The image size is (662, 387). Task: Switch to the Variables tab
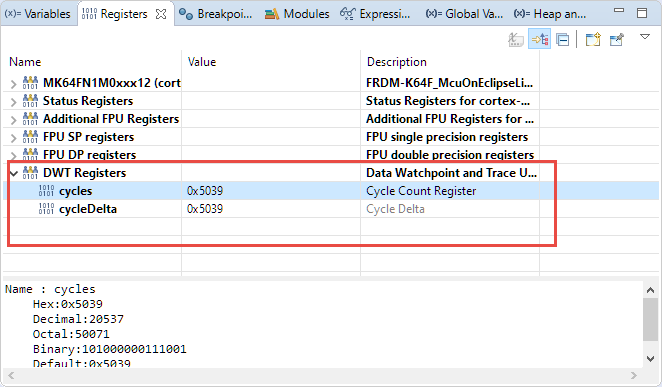[38, 14]
